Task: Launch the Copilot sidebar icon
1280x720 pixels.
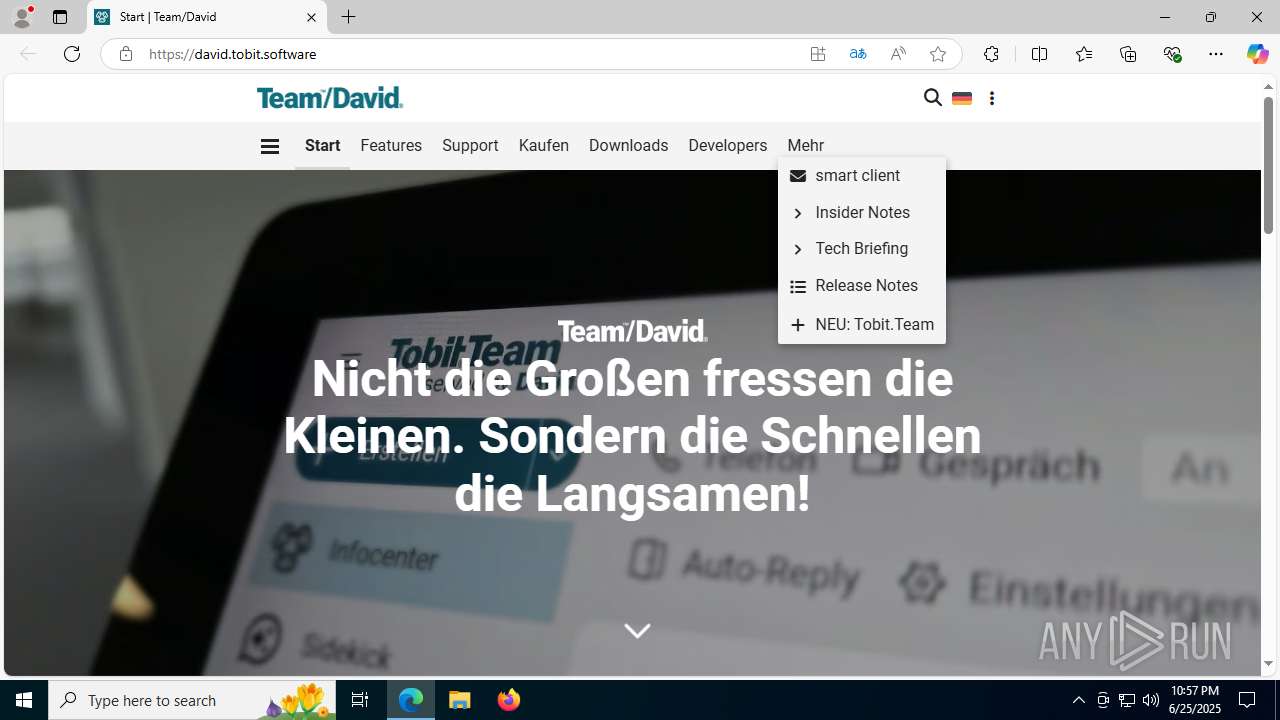Action: coord(1257,54)
